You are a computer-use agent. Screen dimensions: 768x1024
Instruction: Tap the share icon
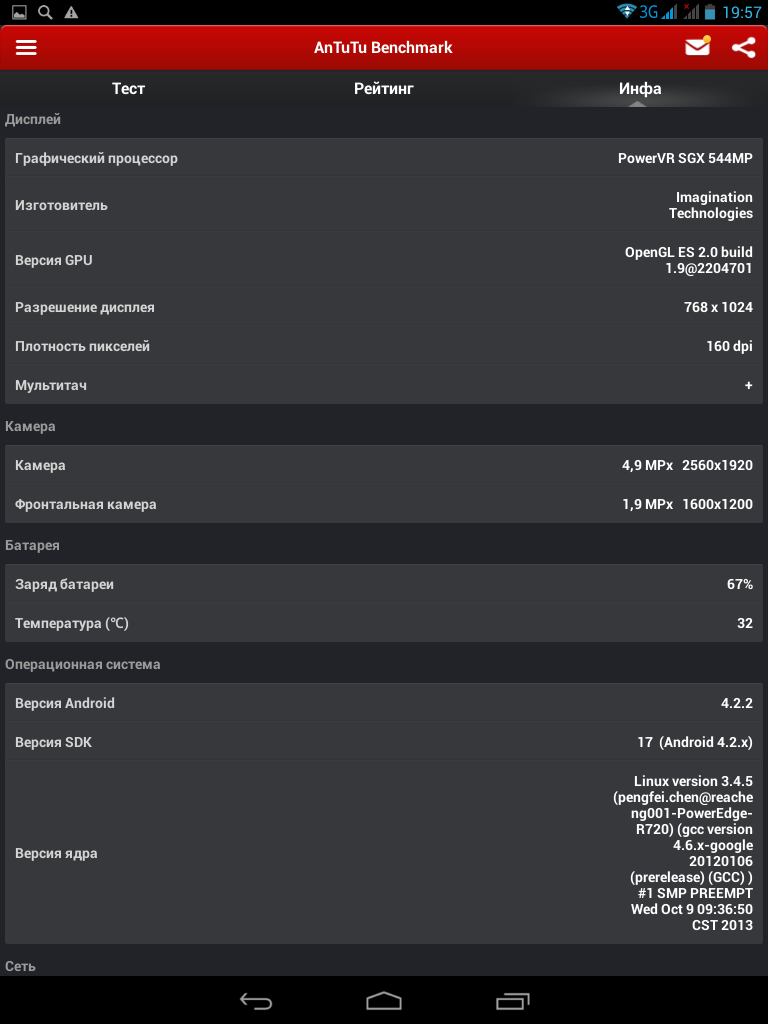pyautogui.click(x=743, y=47)
